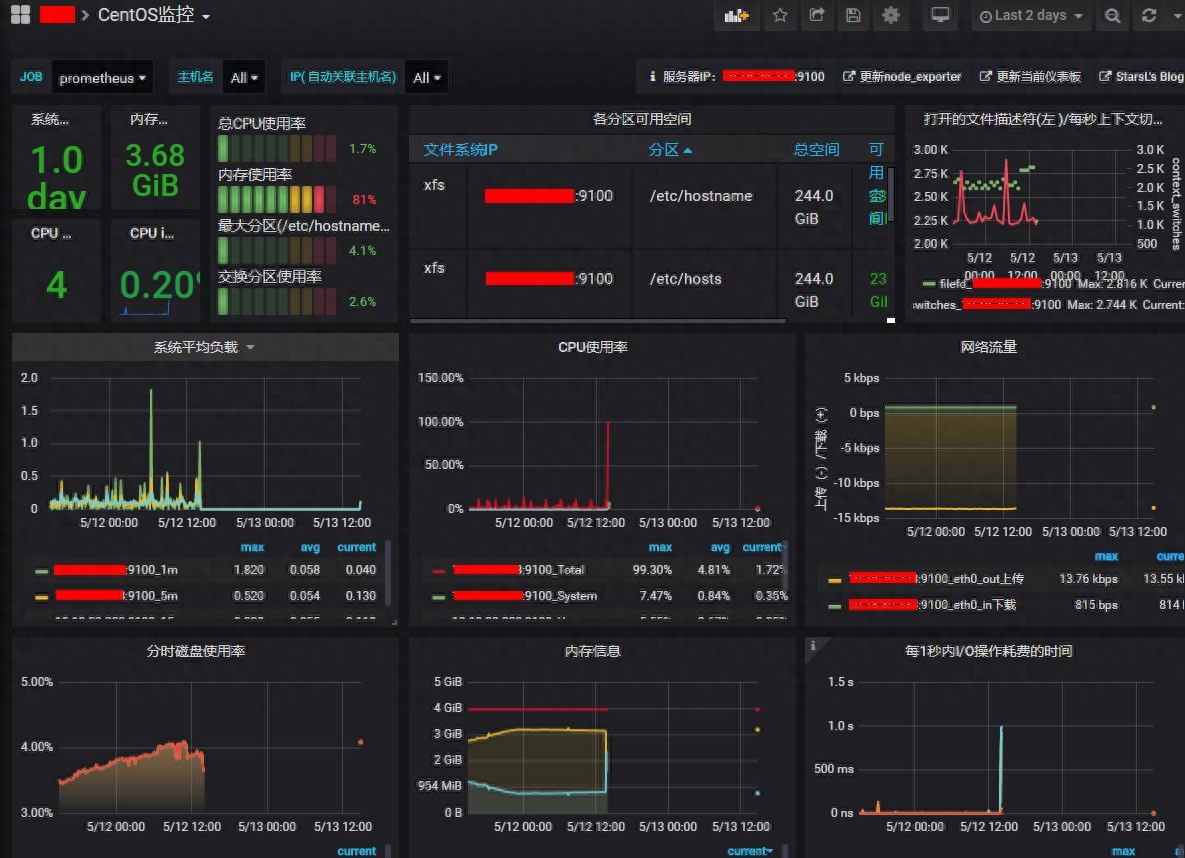The height and width of the screenshot is (858, 1185).
Task: Click the info corner icon on the I/O panel
Action: (813, 646)
